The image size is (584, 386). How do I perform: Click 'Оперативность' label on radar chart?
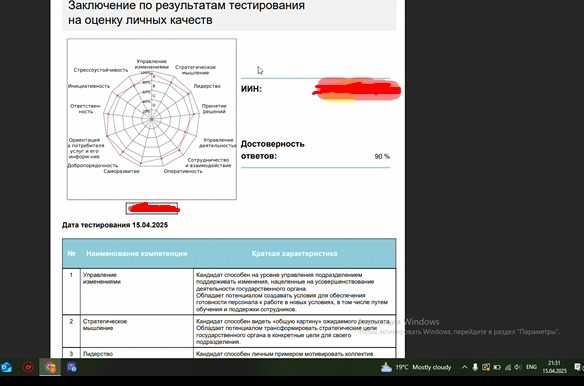183,171
